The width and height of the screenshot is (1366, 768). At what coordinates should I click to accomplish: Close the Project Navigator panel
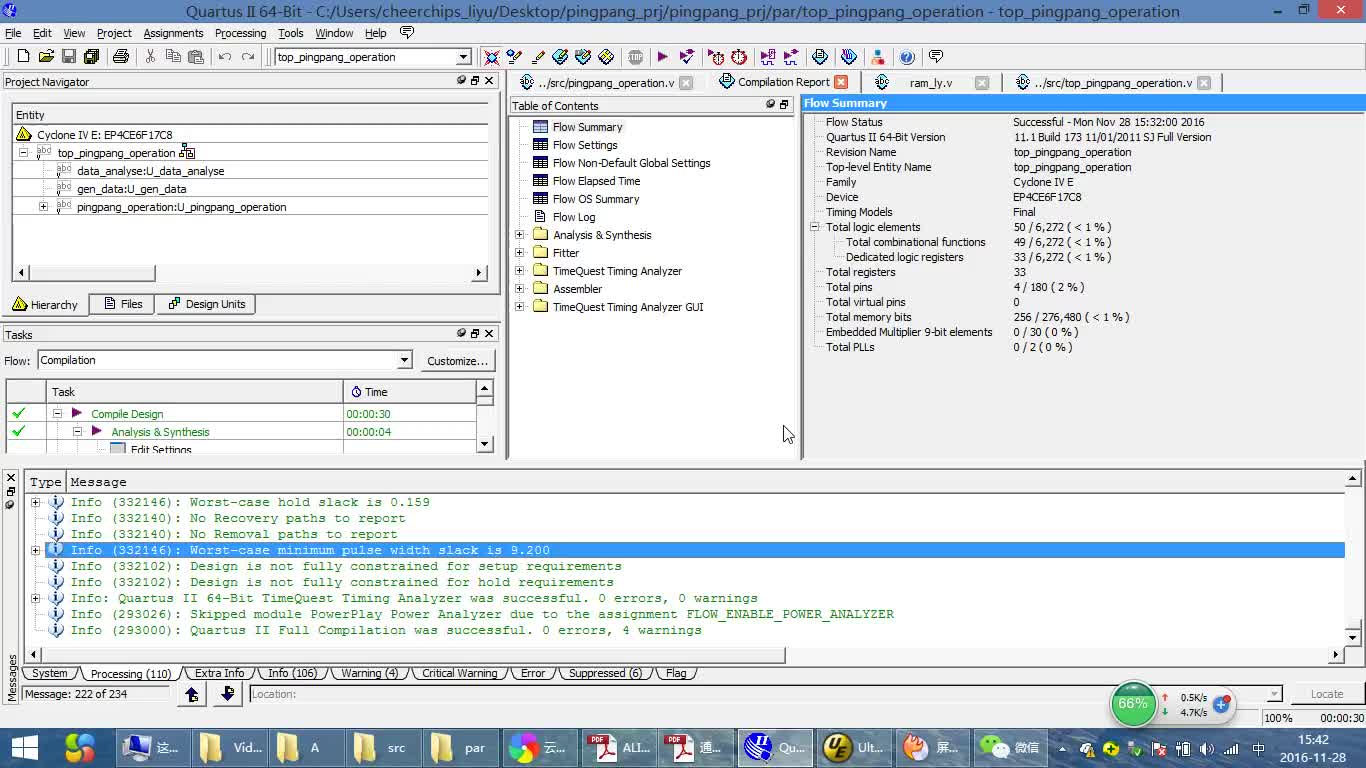[x=489, y=81]
